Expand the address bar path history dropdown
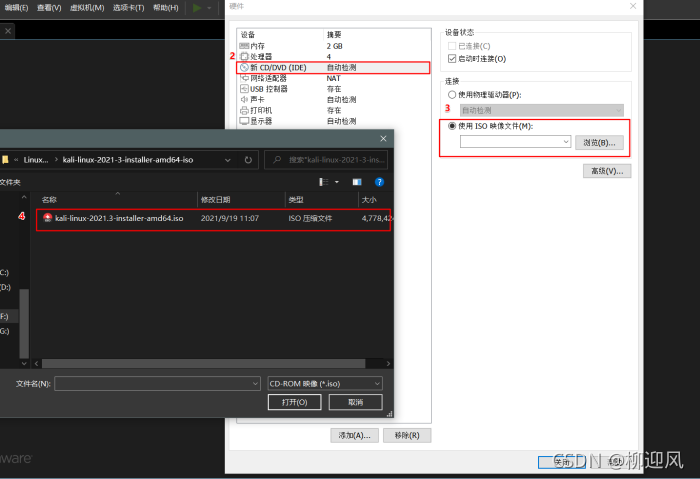The height and width of the screenshot is (479, 700). pos(228,160)
